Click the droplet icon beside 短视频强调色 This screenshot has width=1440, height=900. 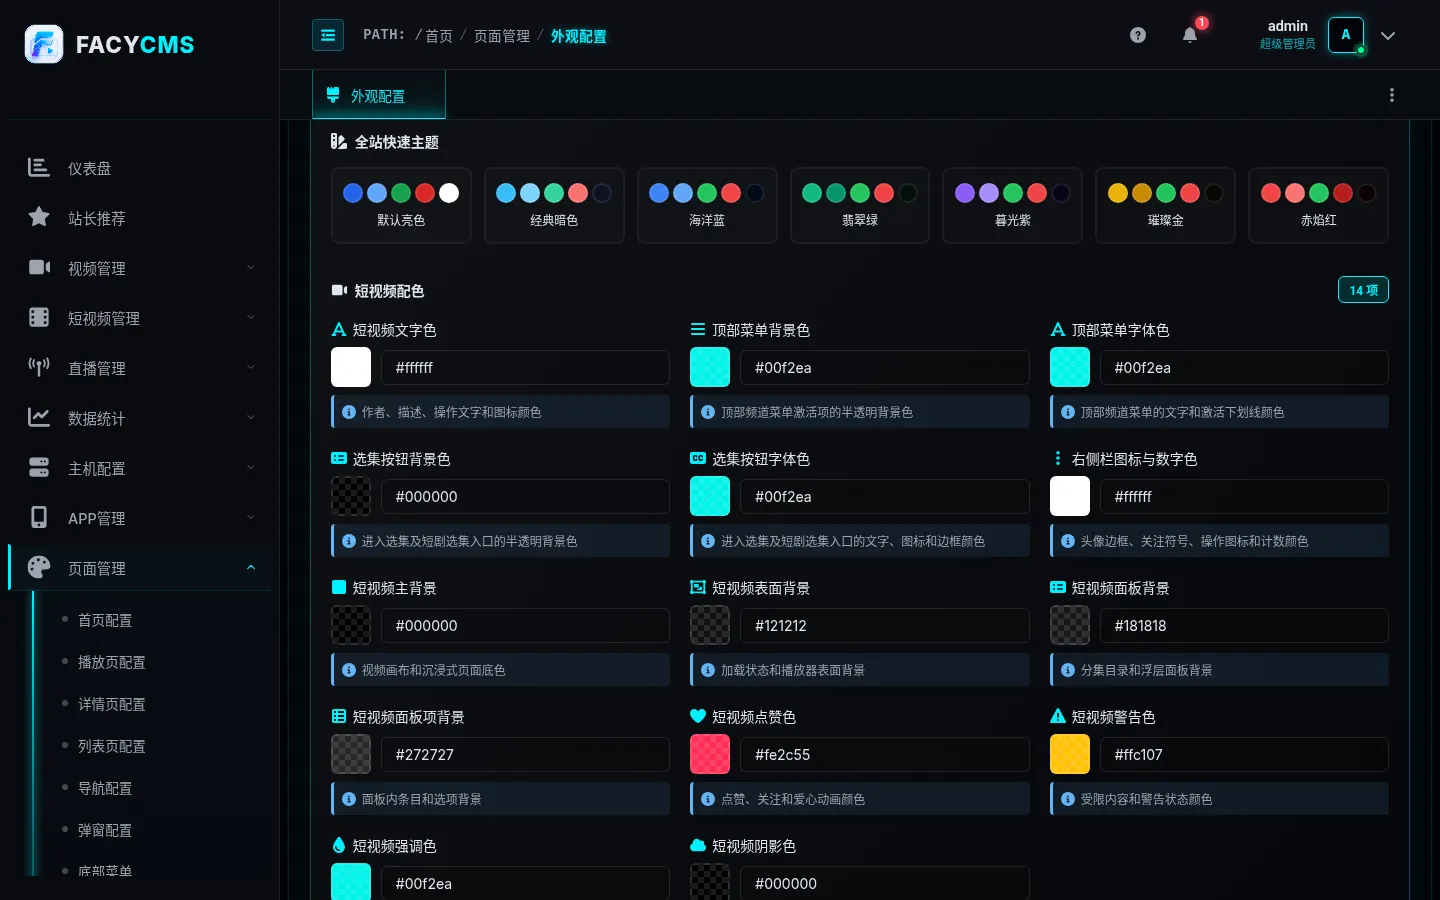pos(339,845)
